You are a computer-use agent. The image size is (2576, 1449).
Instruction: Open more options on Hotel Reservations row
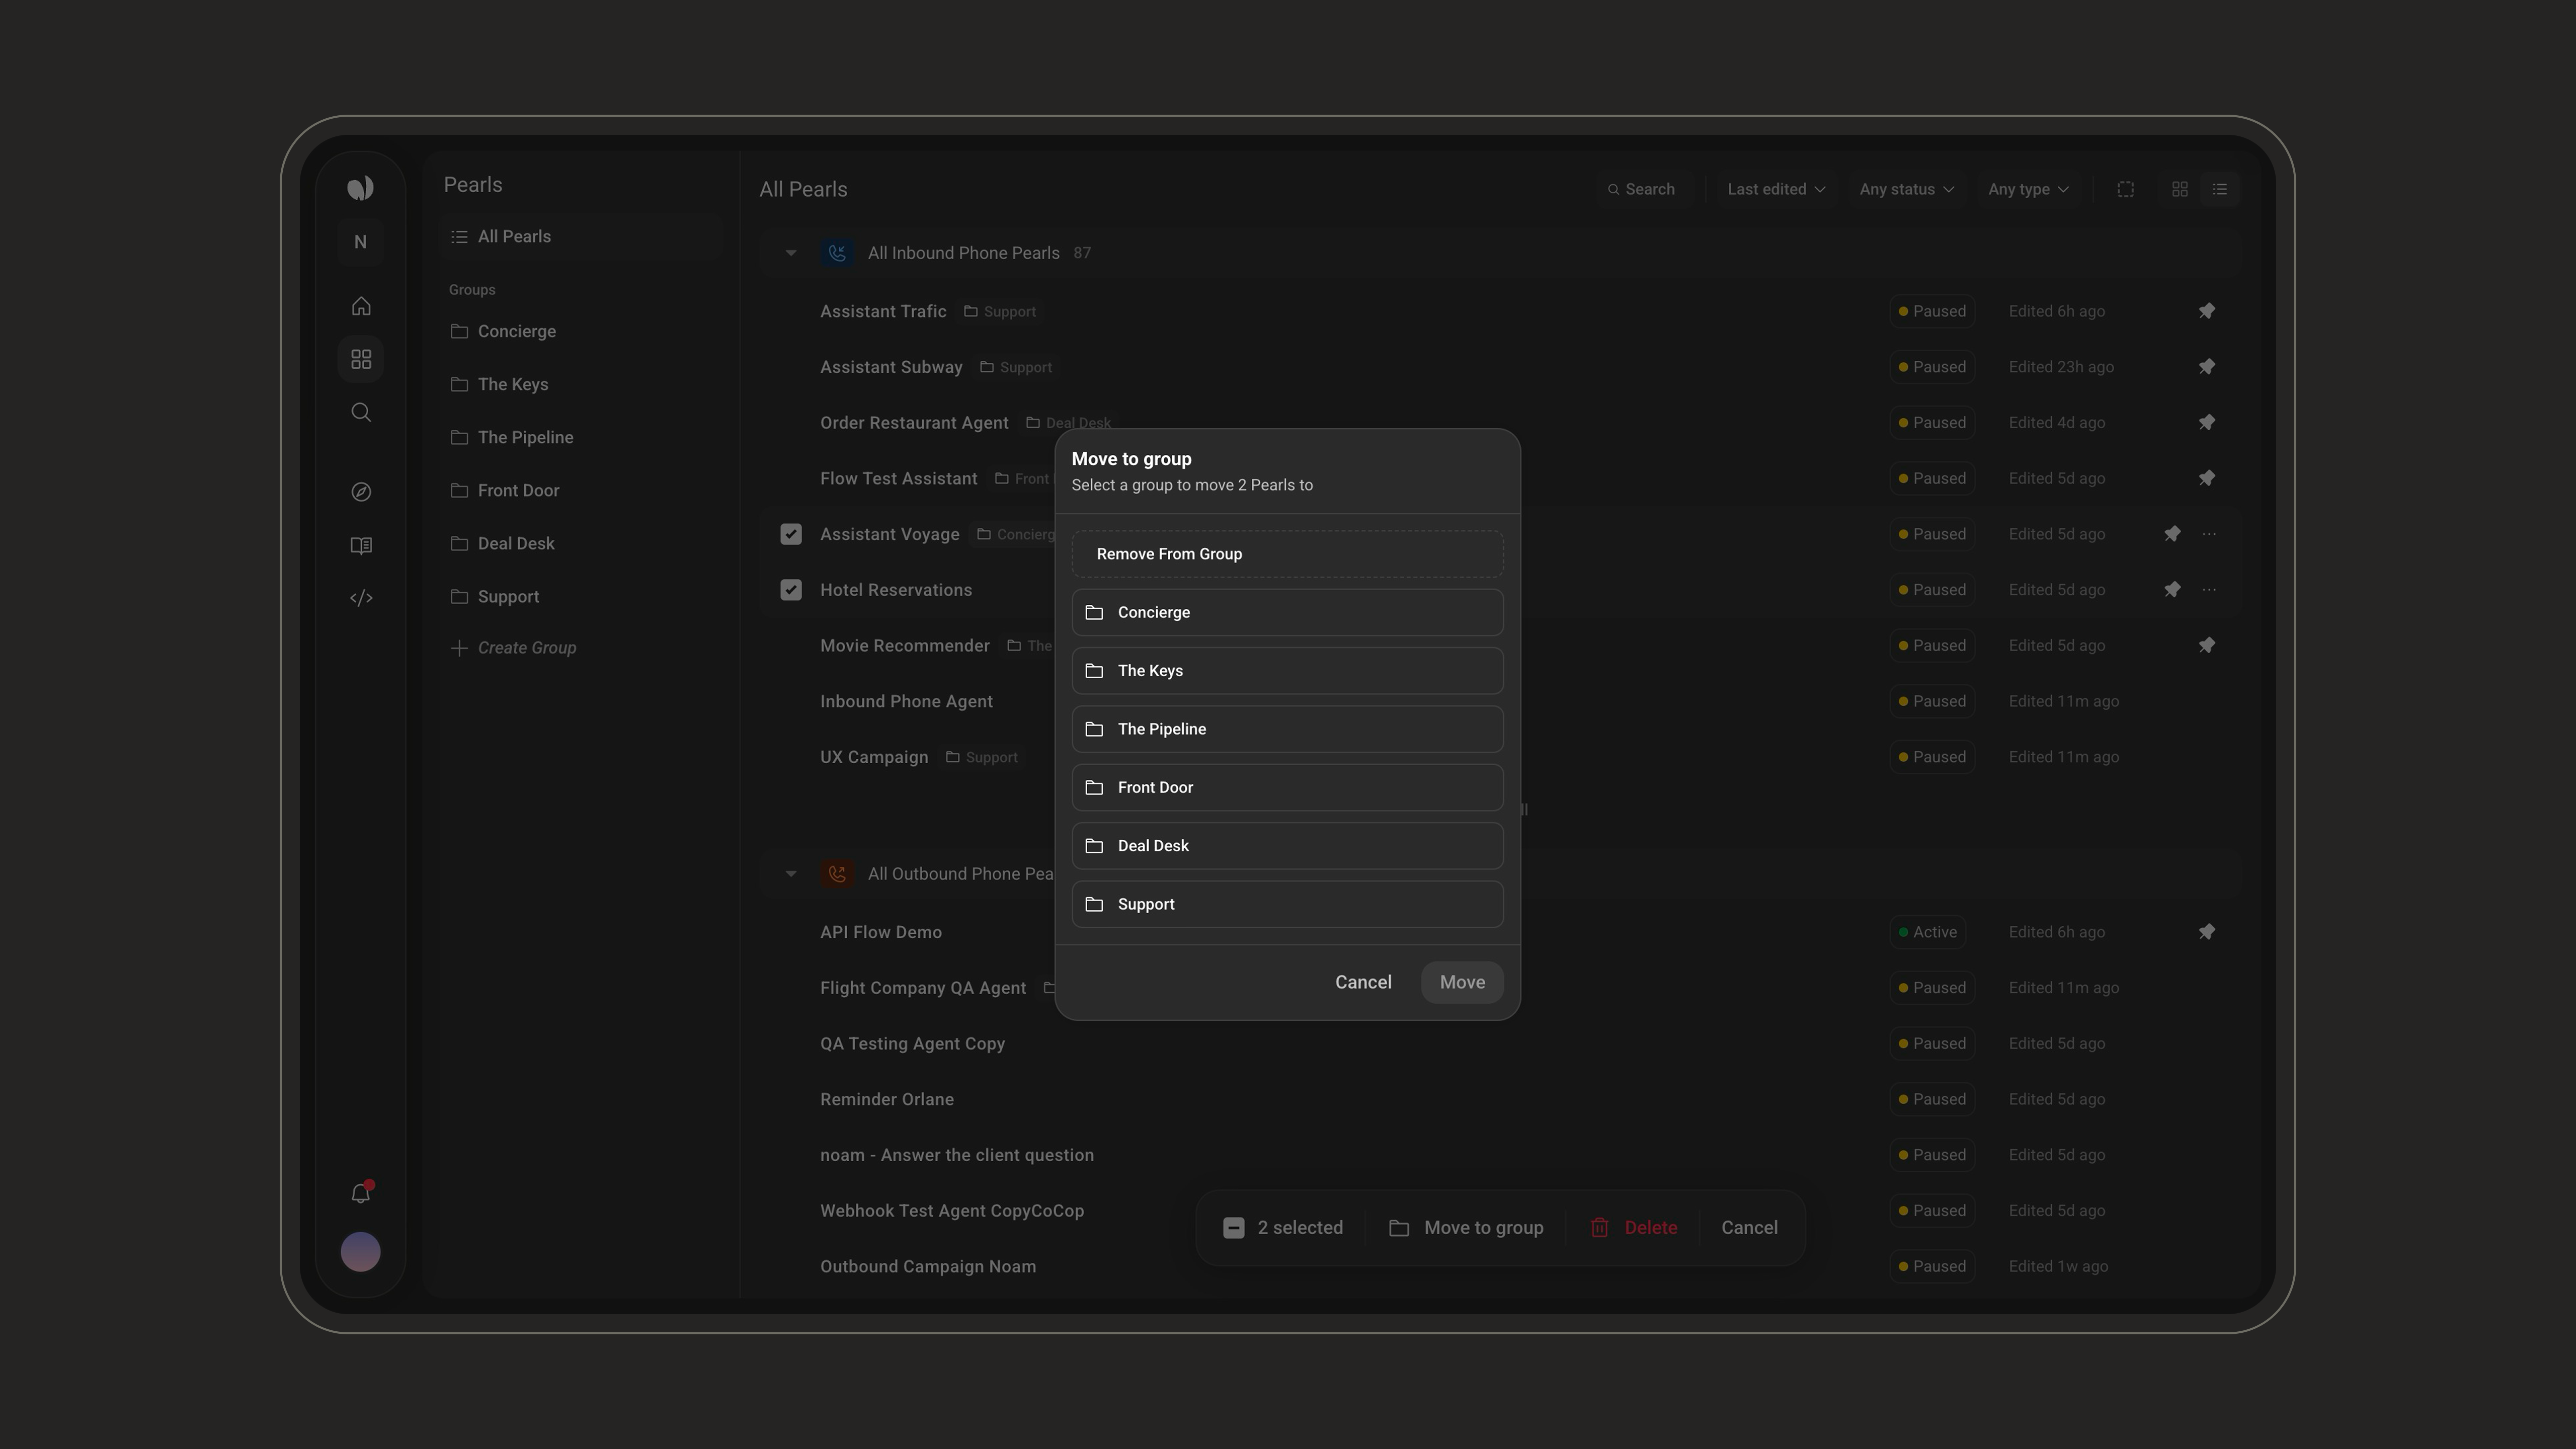tap(2209, 590)
